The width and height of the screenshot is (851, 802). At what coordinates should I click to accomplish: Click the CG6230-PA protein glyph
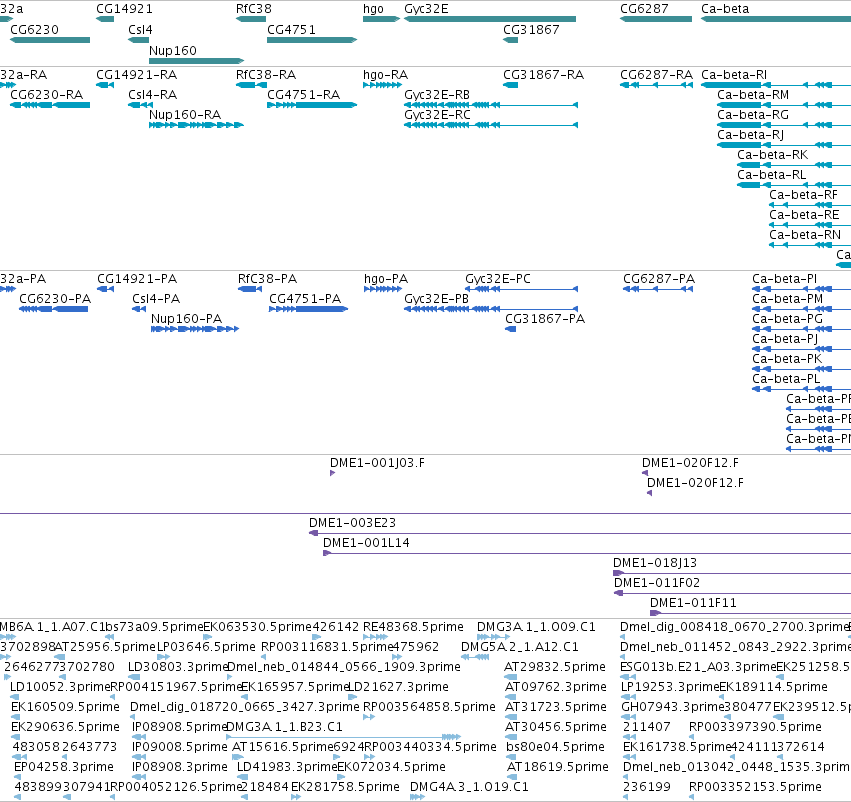53,309
